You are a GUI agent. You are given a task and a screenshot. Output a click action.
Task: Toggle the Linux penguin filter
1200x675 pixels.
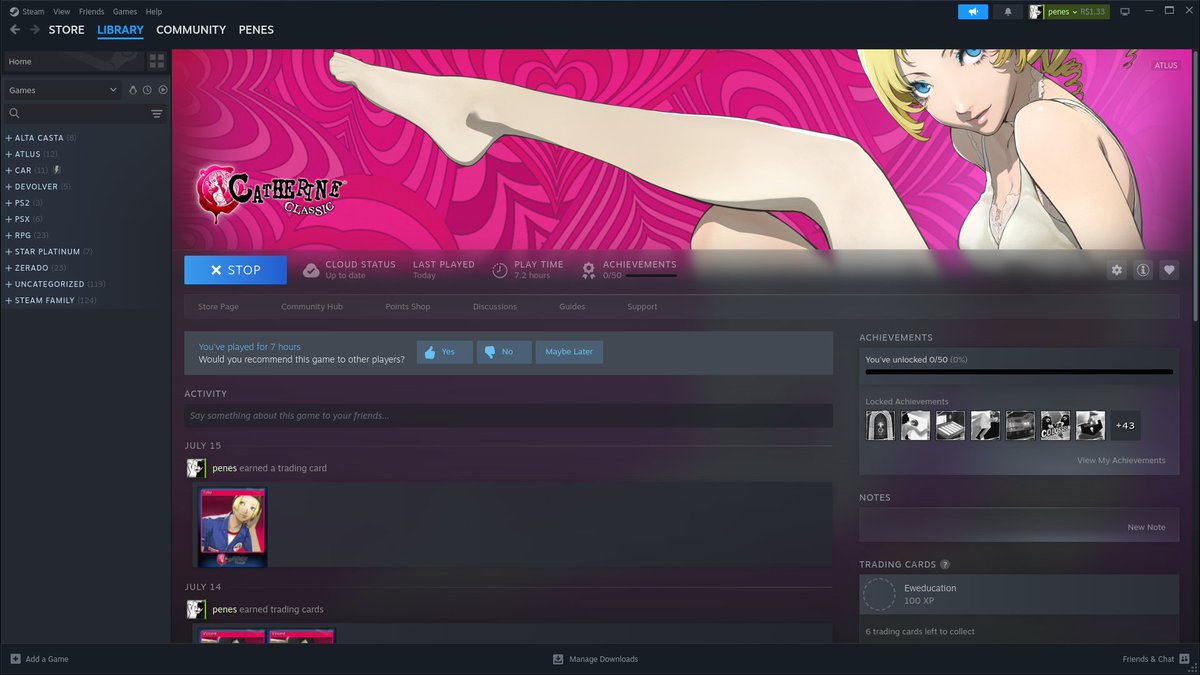click(132, 90)
